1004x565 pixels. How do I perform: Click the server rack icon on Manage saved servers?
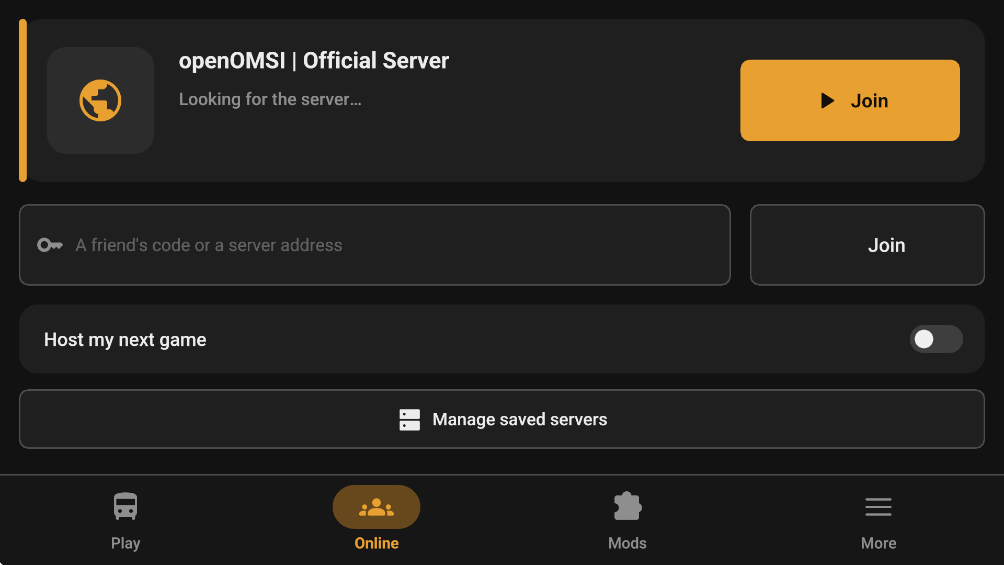click(410, 420)
